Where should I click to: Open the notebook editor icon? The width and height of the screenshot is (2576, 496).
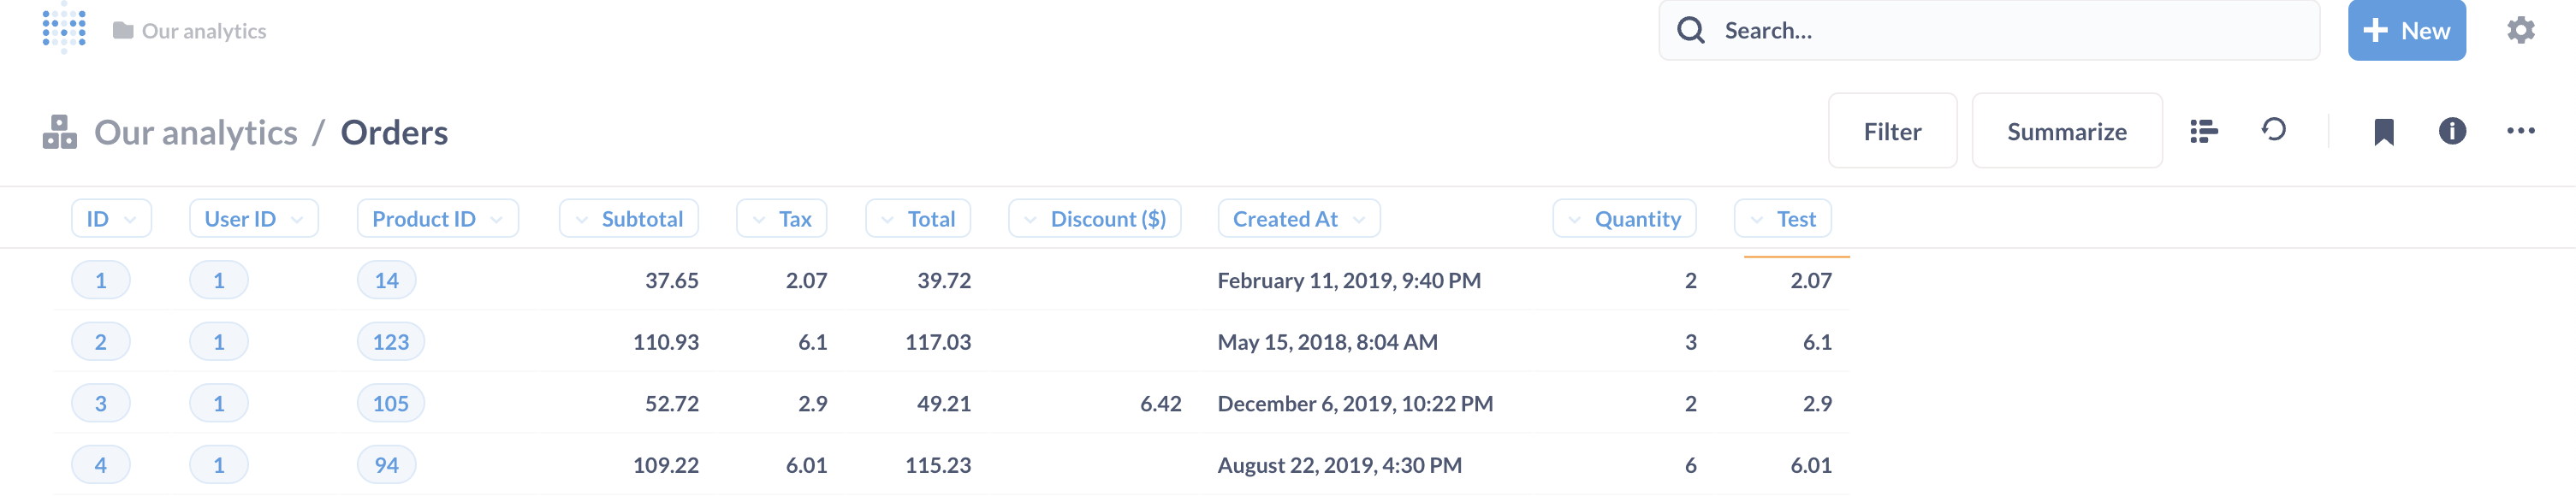2203,130
